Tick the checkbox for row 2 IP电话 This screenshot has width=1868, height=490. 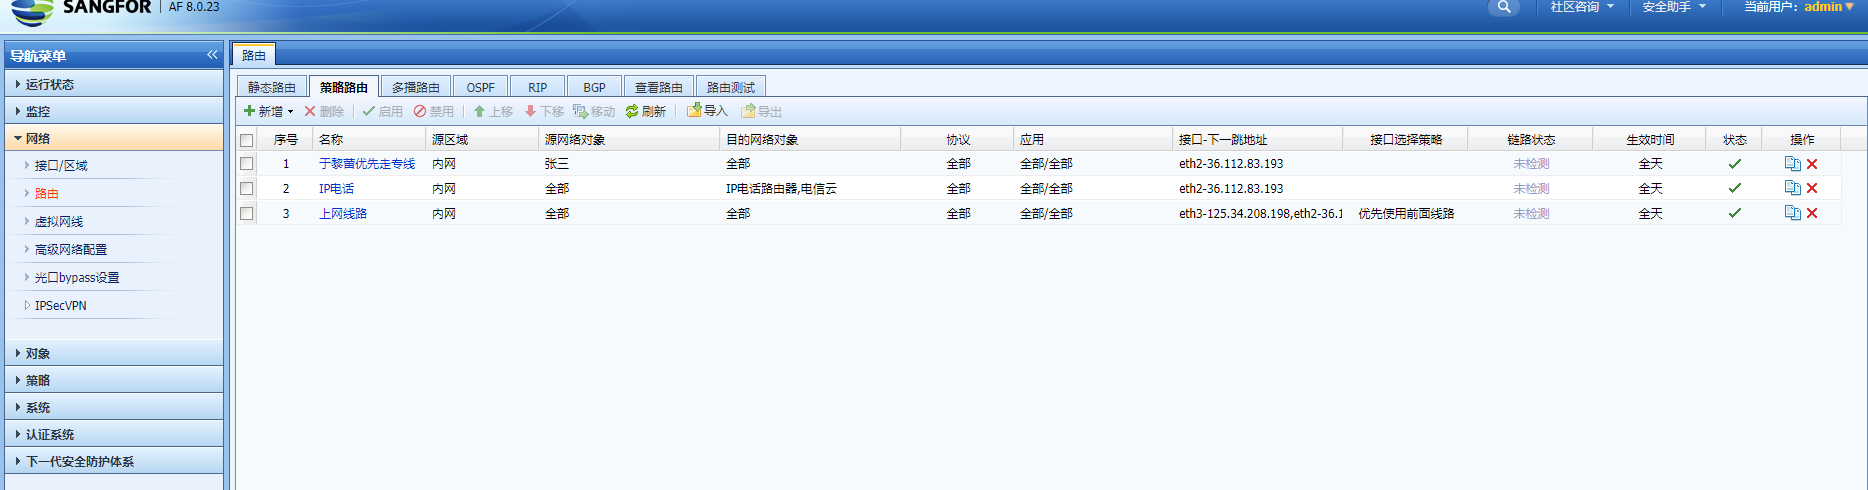[247, 188]
